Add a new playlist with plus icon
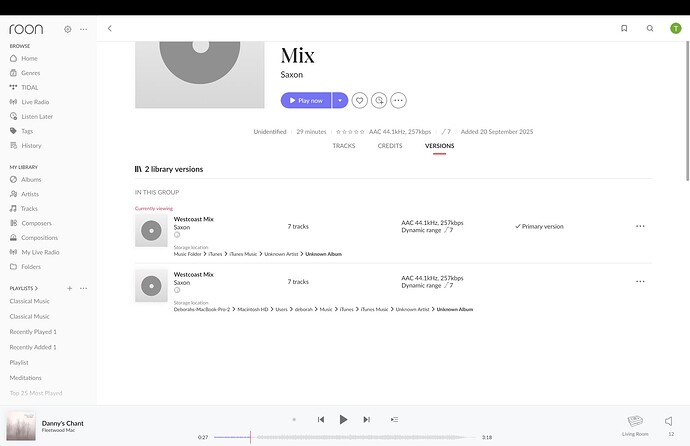Viewport: 690px width, 446px height. pyautogui.click(x=70, y=288)
